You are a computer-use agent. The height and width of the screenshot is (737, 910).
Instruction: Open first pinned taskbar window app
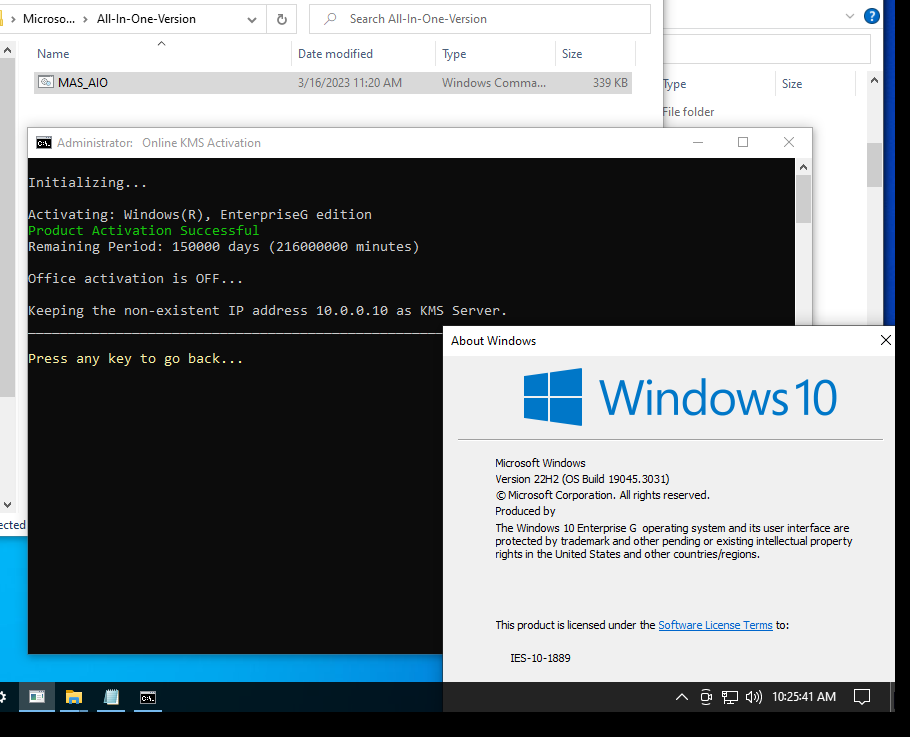37,697
